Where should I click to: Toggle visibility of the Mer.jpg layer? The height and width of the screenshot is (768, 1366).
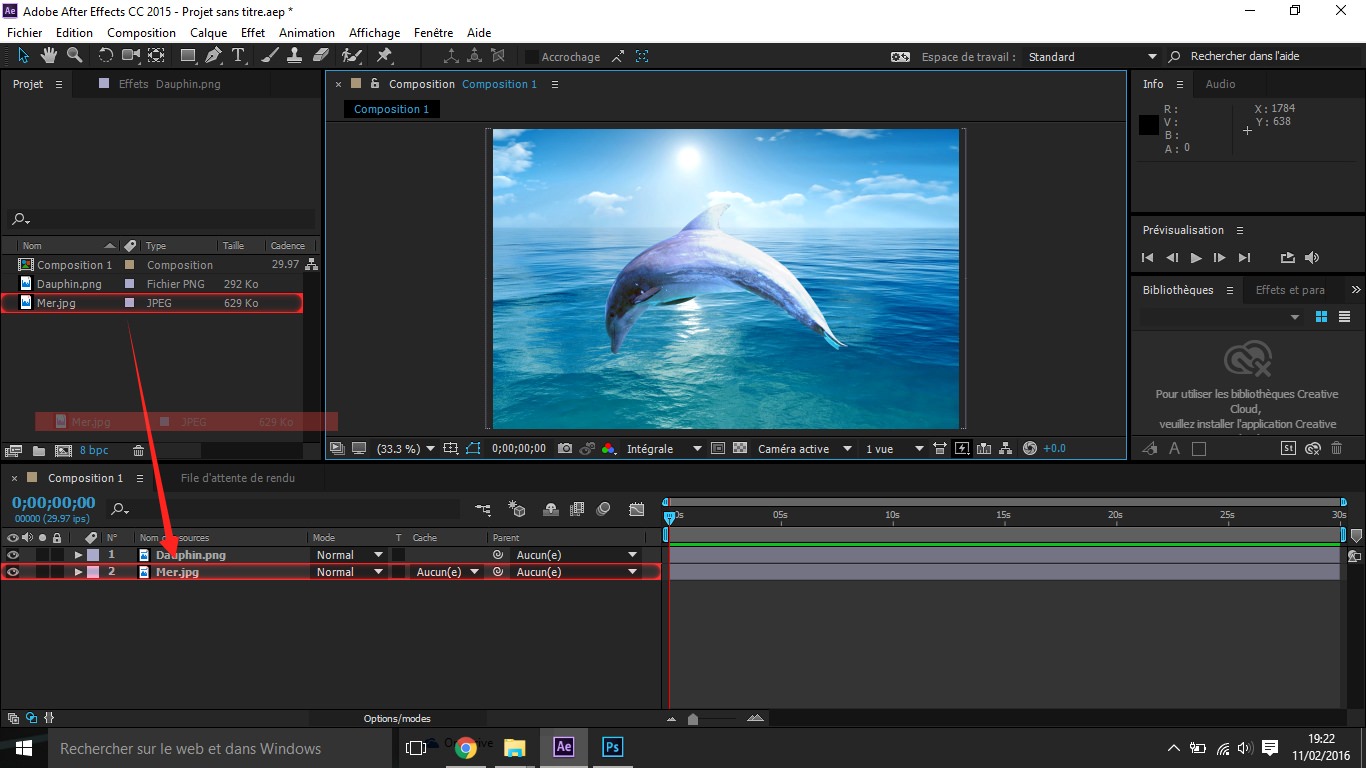click(x=13, y=572)
